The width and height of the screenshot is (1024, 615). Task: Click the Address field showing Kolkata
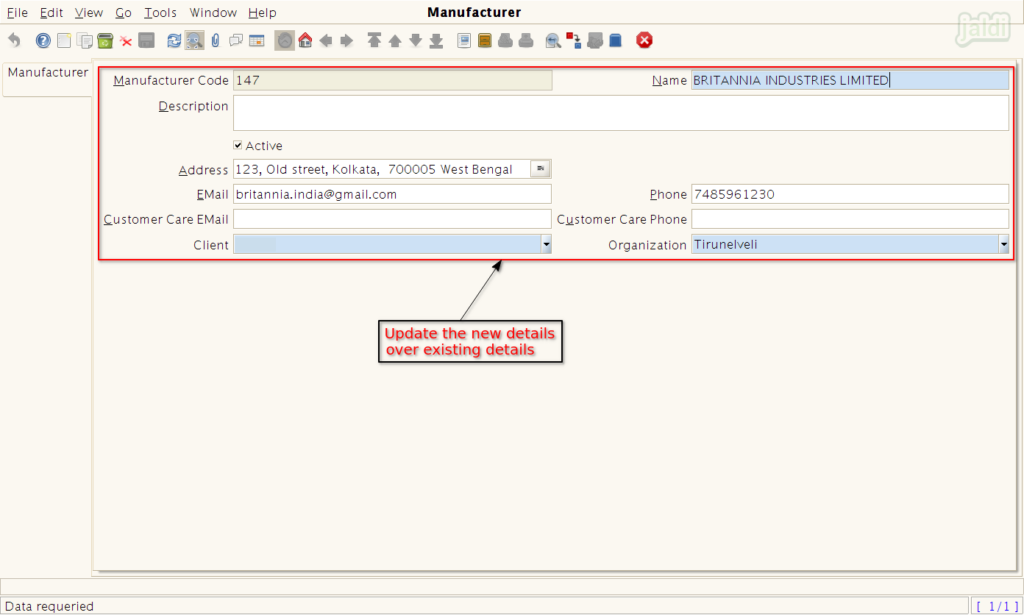[382, 170]
